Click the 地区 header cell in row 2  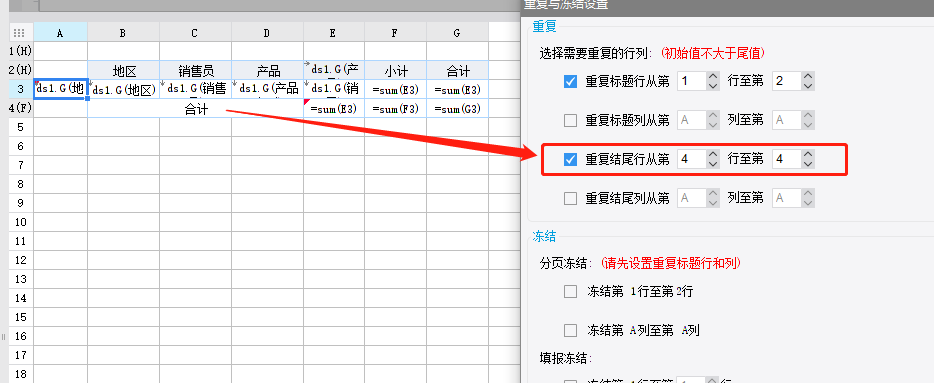[x=123, y=70]
